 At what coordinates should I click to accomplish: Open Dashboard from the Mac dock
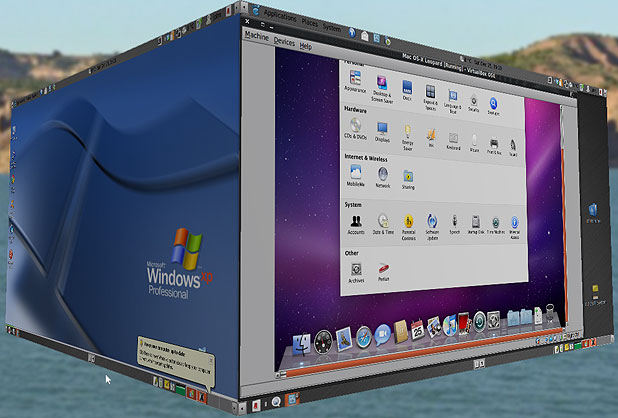324,342
